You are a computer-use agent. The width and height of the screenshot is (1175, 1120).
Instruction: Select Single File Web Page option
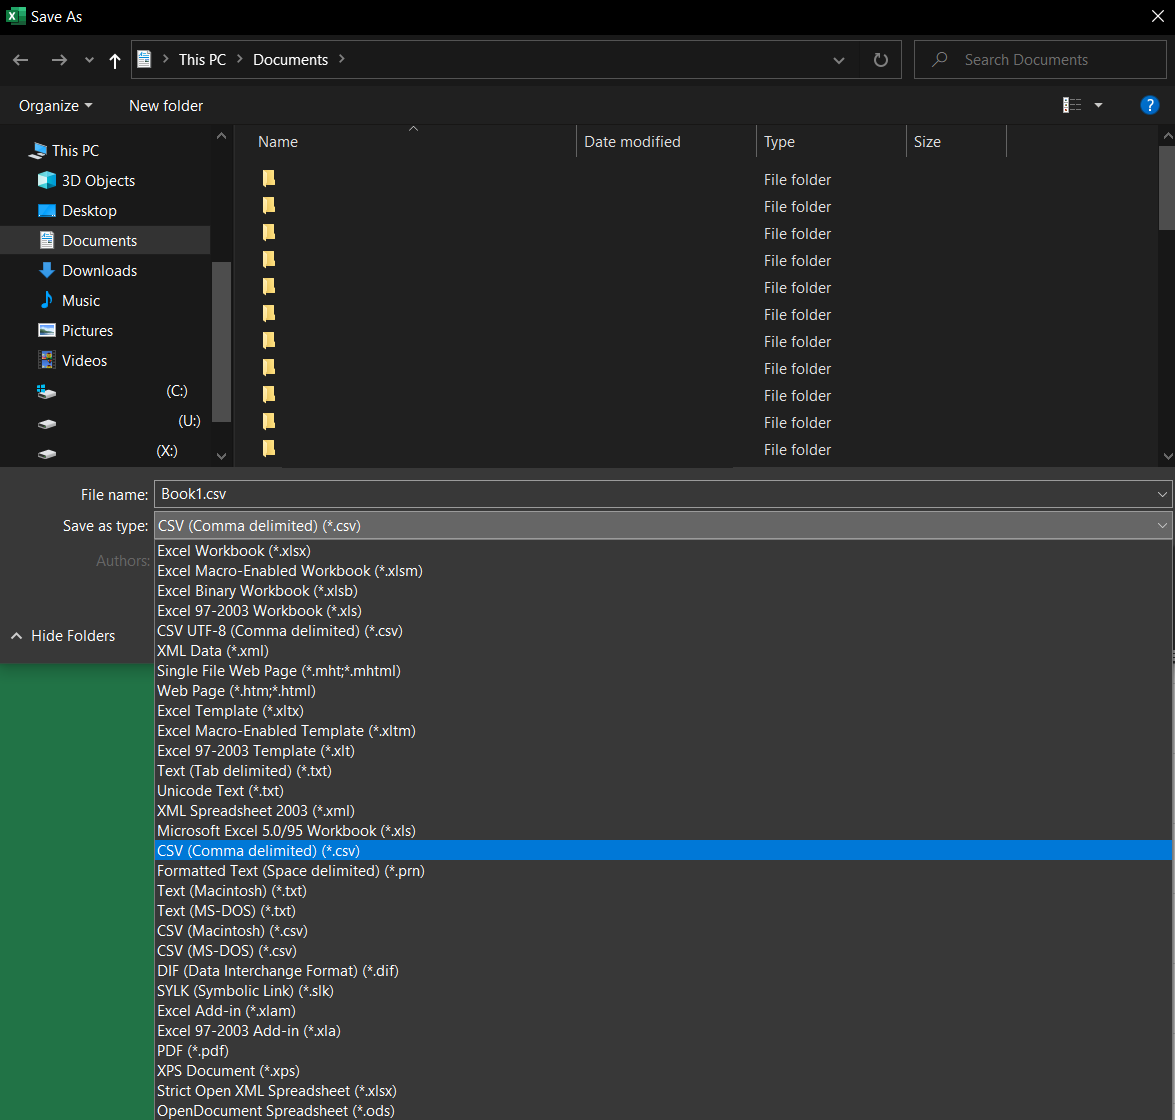(663, 671)
